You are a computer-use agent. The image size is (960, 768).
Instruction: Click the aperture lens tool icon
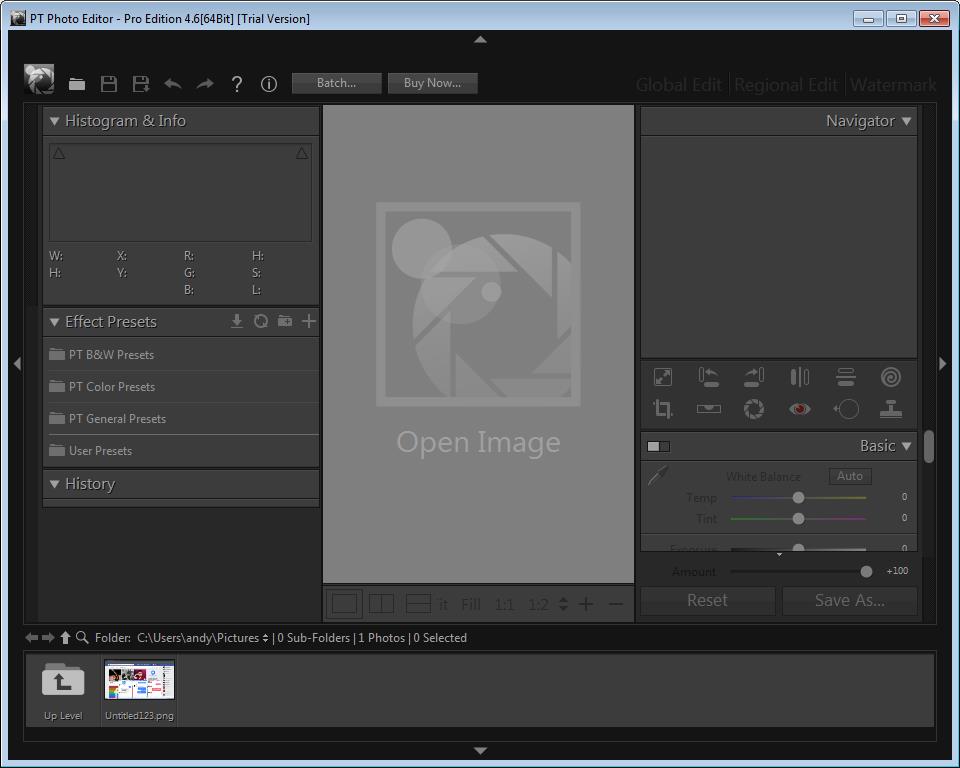[x=754, y=409]
